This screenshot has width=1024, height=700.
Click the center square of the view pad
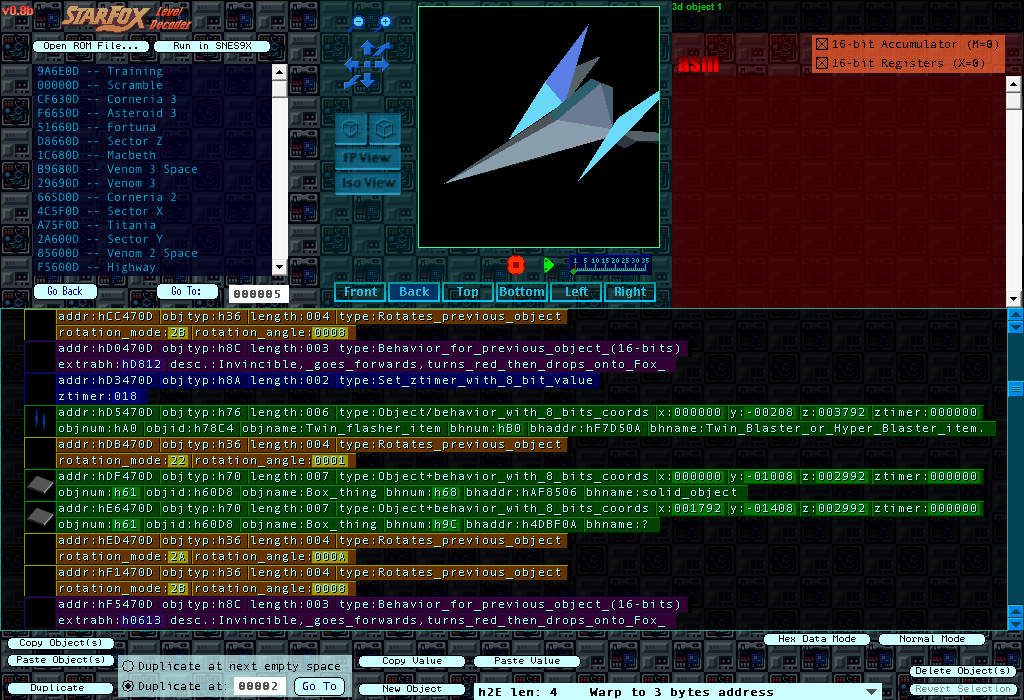[367, 65]
